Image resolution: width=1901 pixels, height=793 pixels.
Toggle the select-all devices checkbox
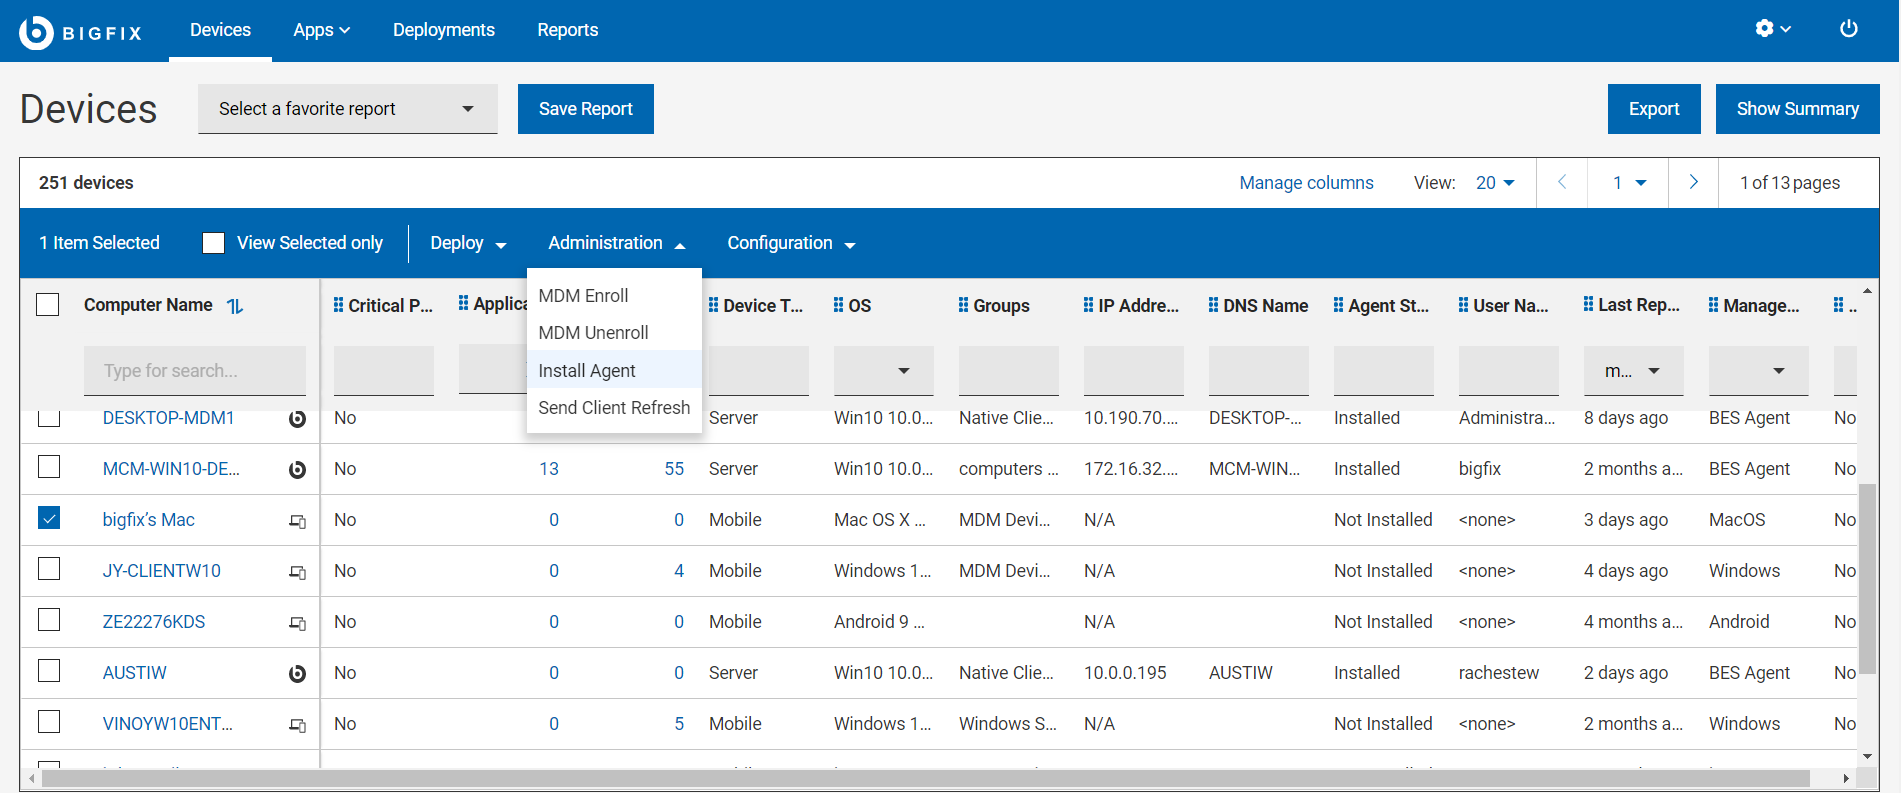coord(48,305)
